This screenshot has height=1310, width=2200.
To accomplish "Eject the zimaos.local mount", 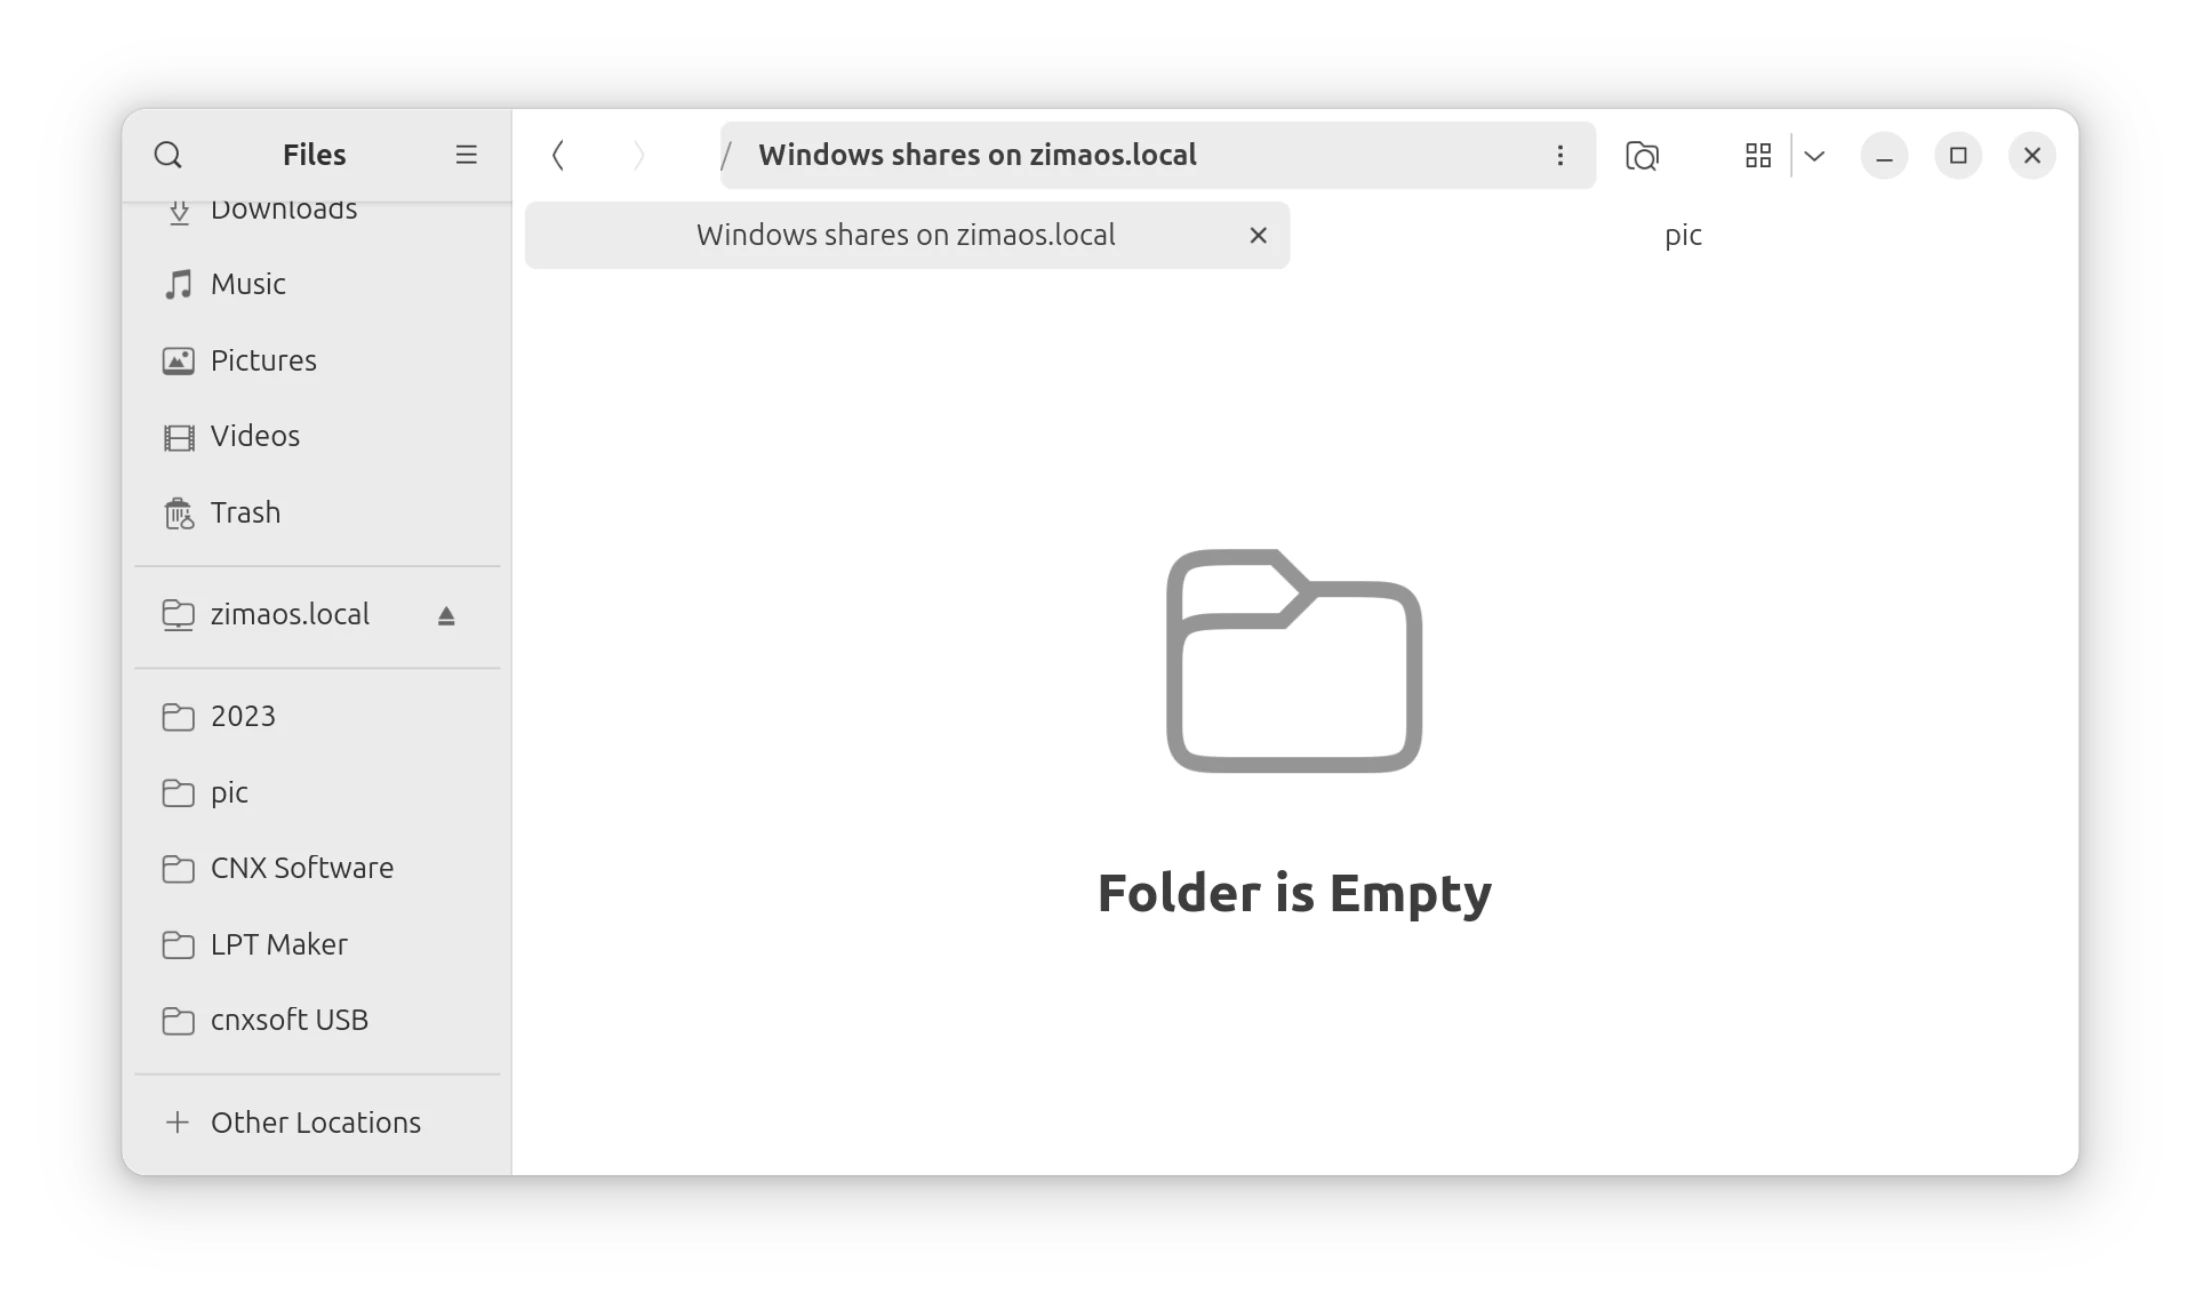I will click(x=446, y=616).
